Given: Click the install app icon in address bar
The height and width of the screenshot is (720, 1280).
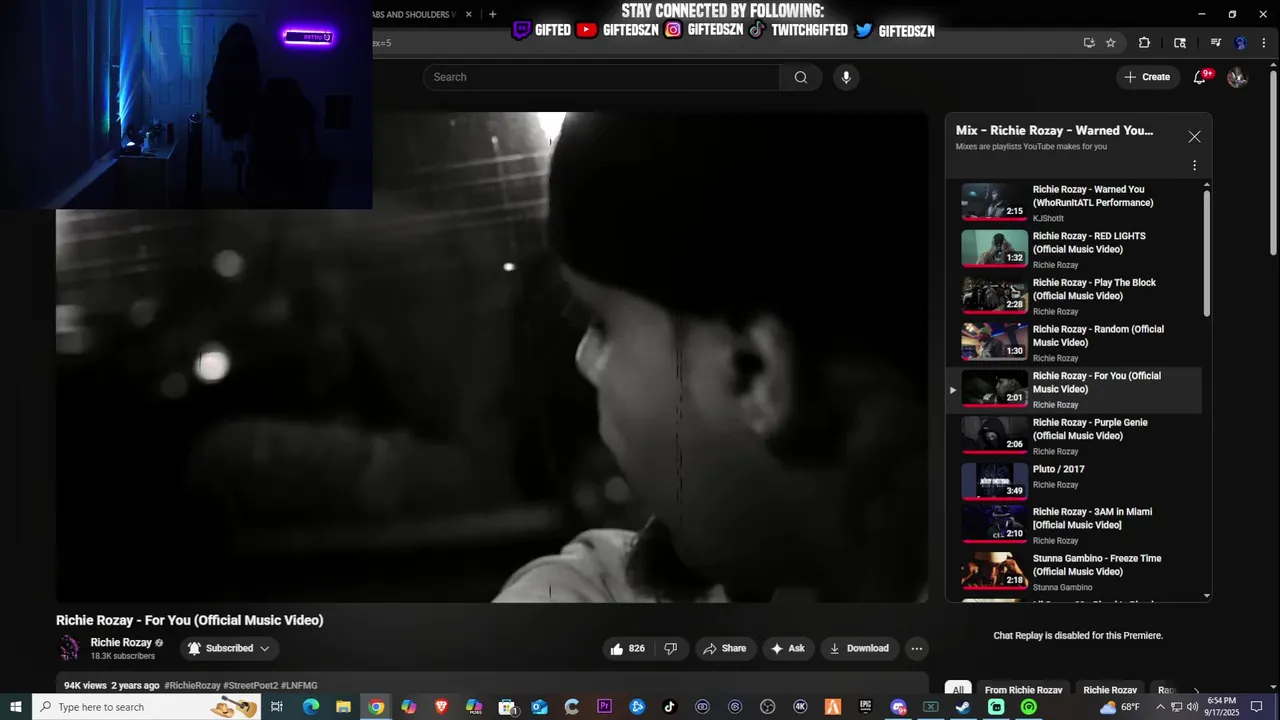Looking at the screenshot, I should point(1089,43).
